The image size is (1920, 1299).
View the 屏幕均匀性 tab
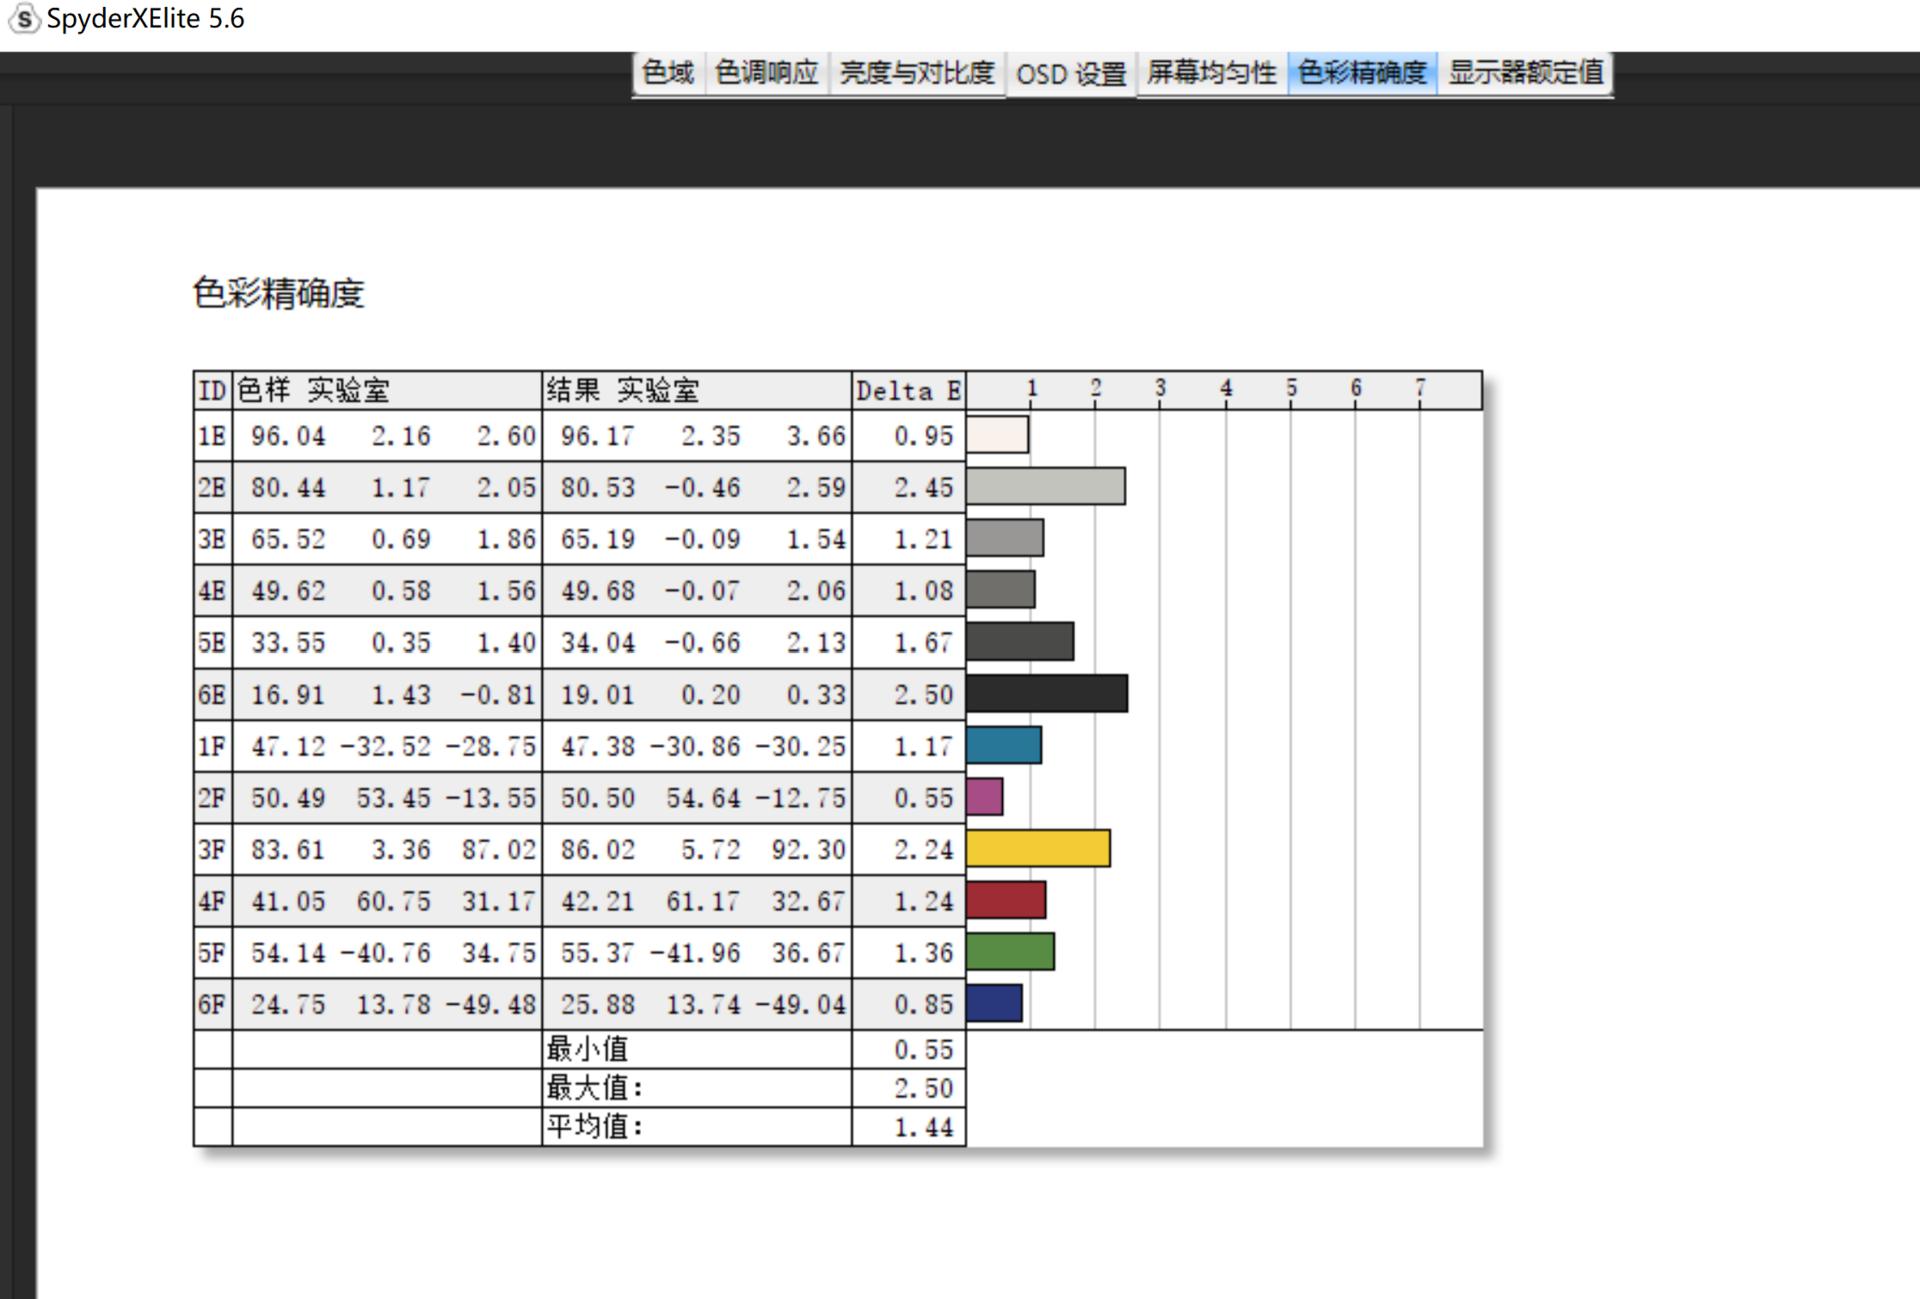1211,73
